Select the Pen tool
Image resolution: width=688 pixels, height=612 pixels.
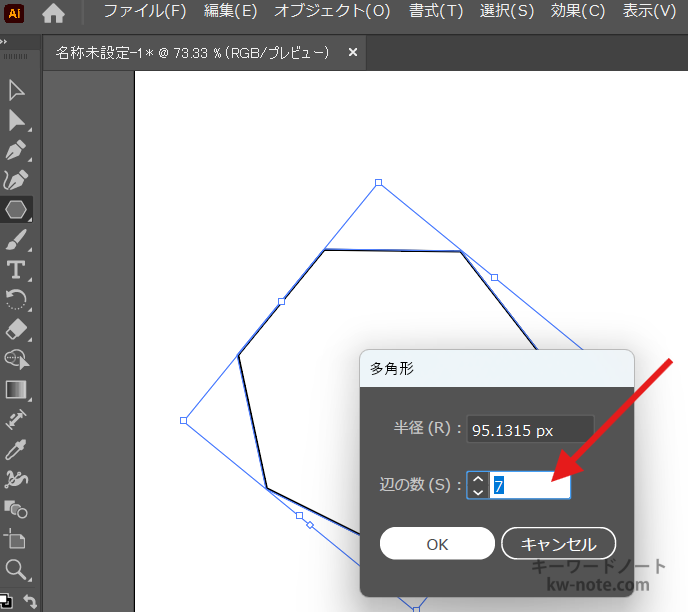16,151
